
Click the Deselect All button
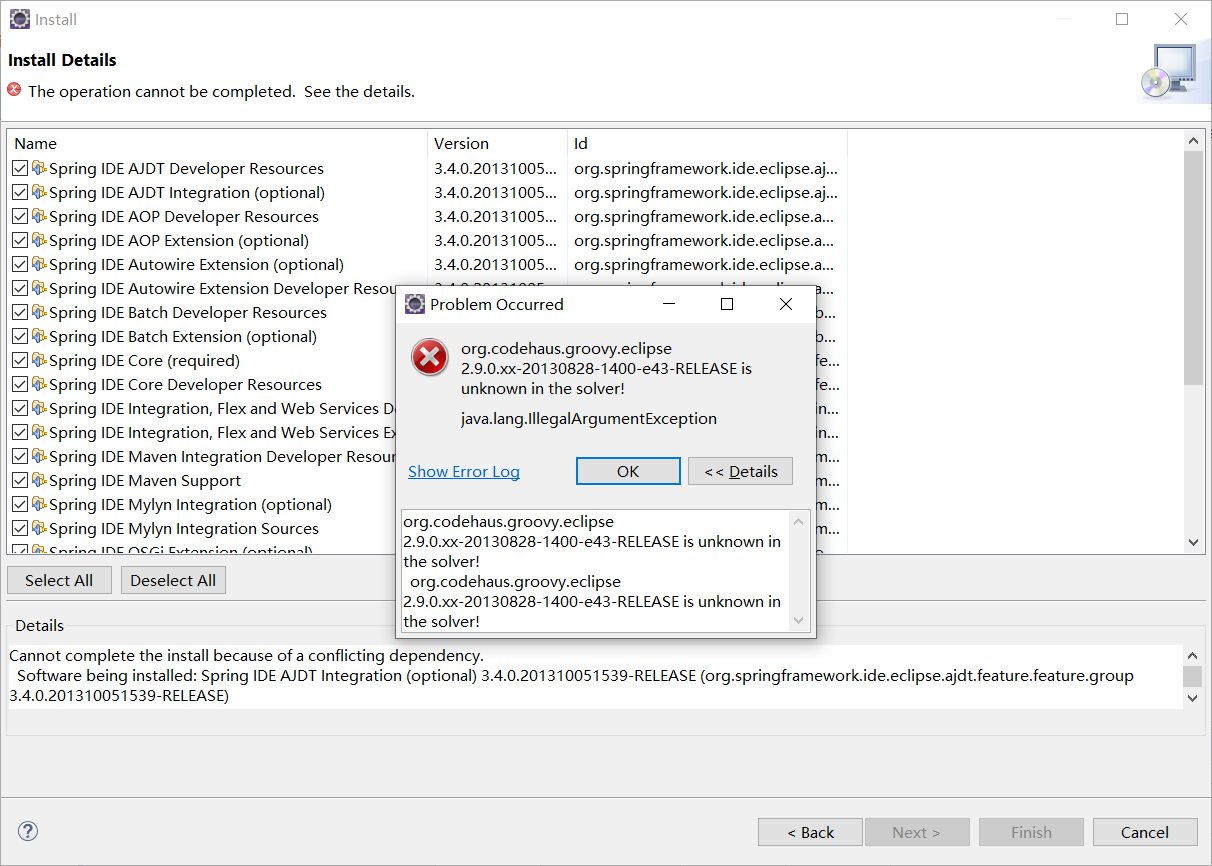173,579
